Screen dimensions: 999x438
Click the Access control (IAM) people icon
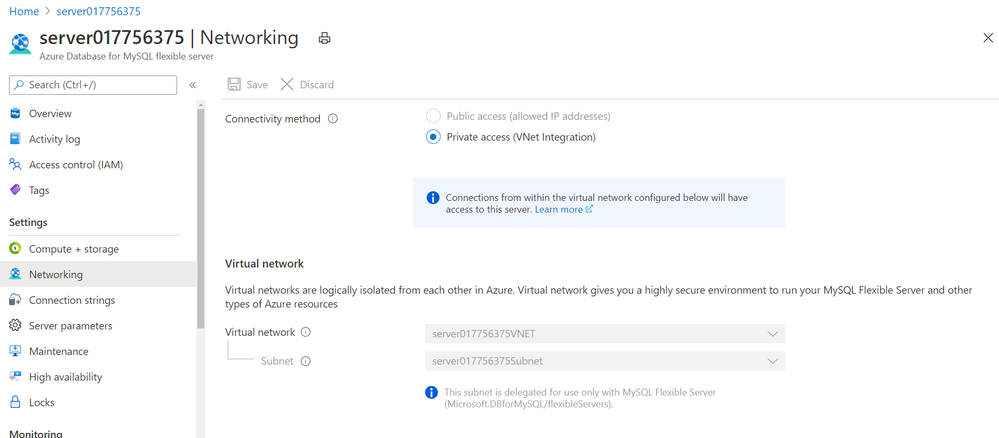coord(15,164)
